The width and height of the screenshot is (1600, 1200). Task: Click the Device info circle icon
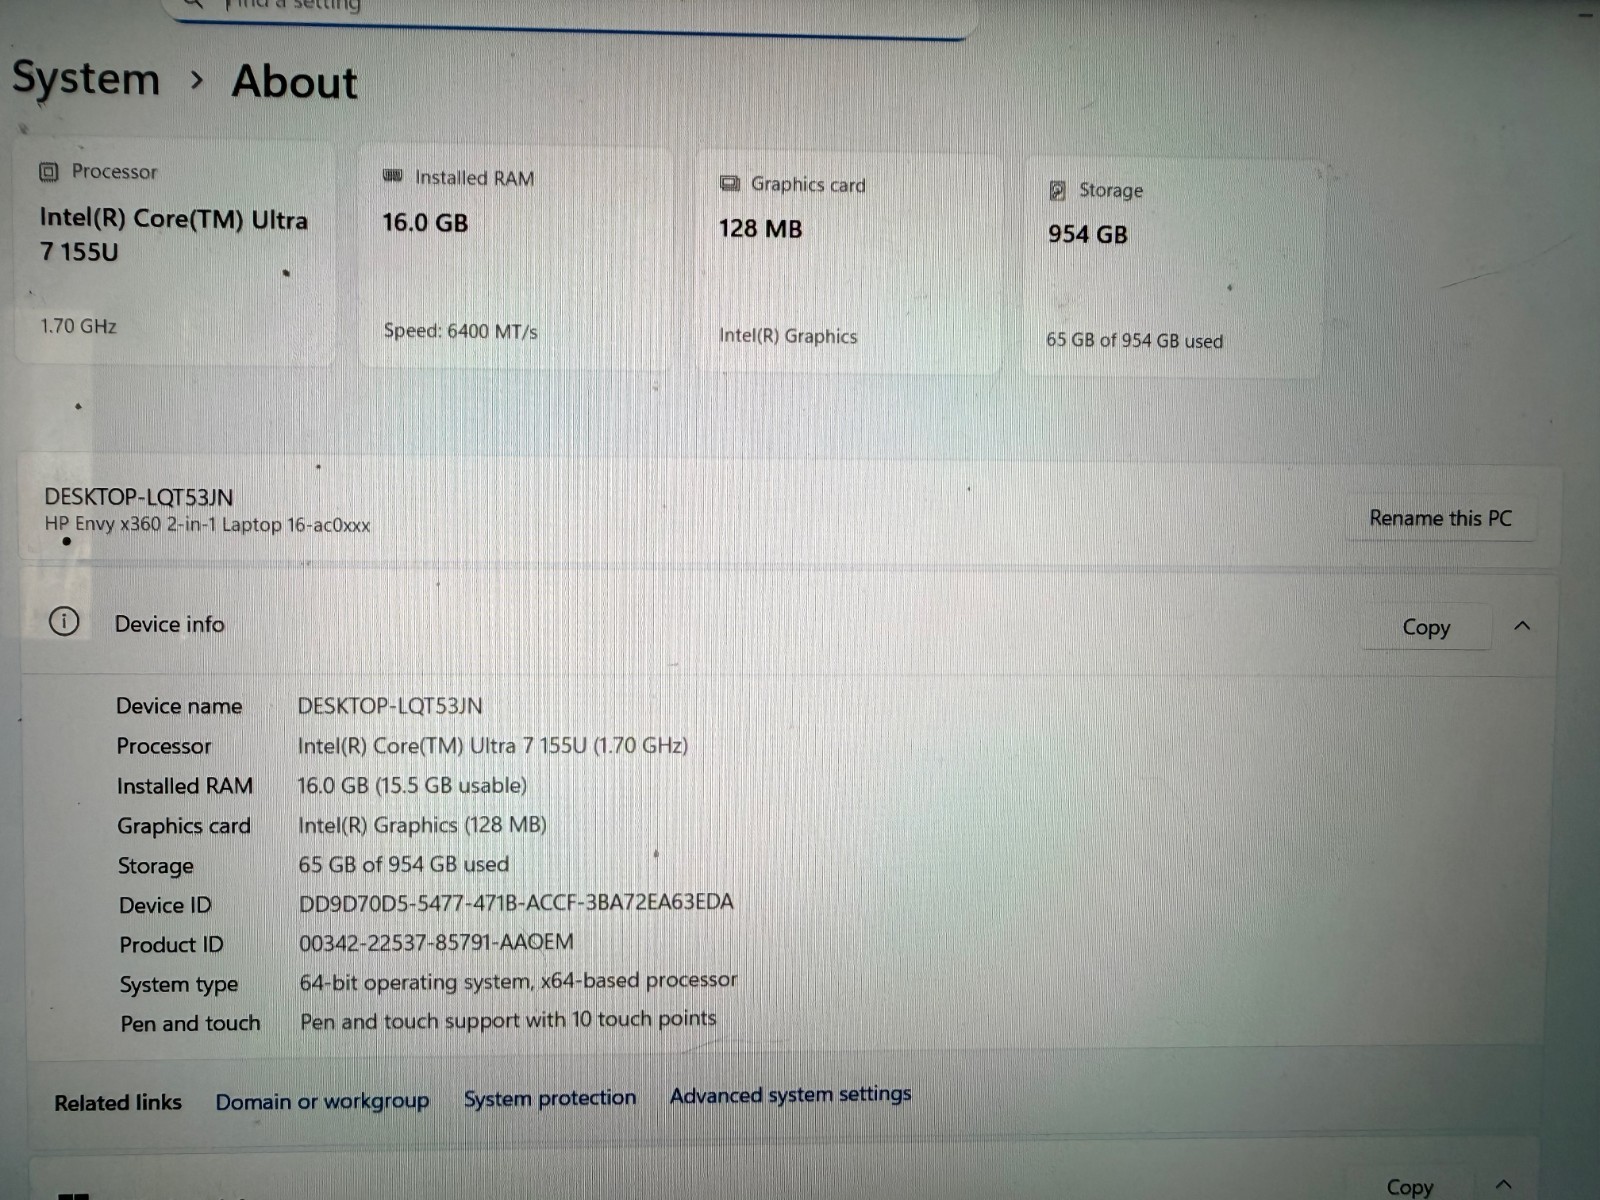coord(64,622)
